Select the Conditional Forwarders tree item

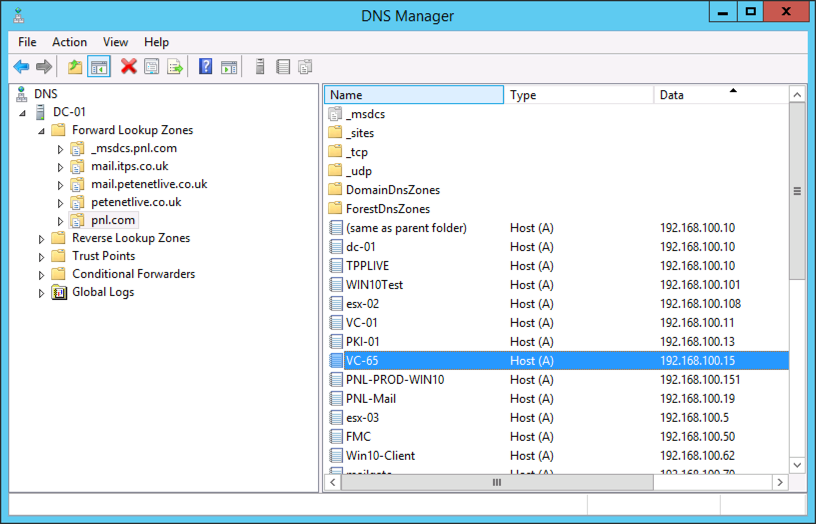pos(134,274)
